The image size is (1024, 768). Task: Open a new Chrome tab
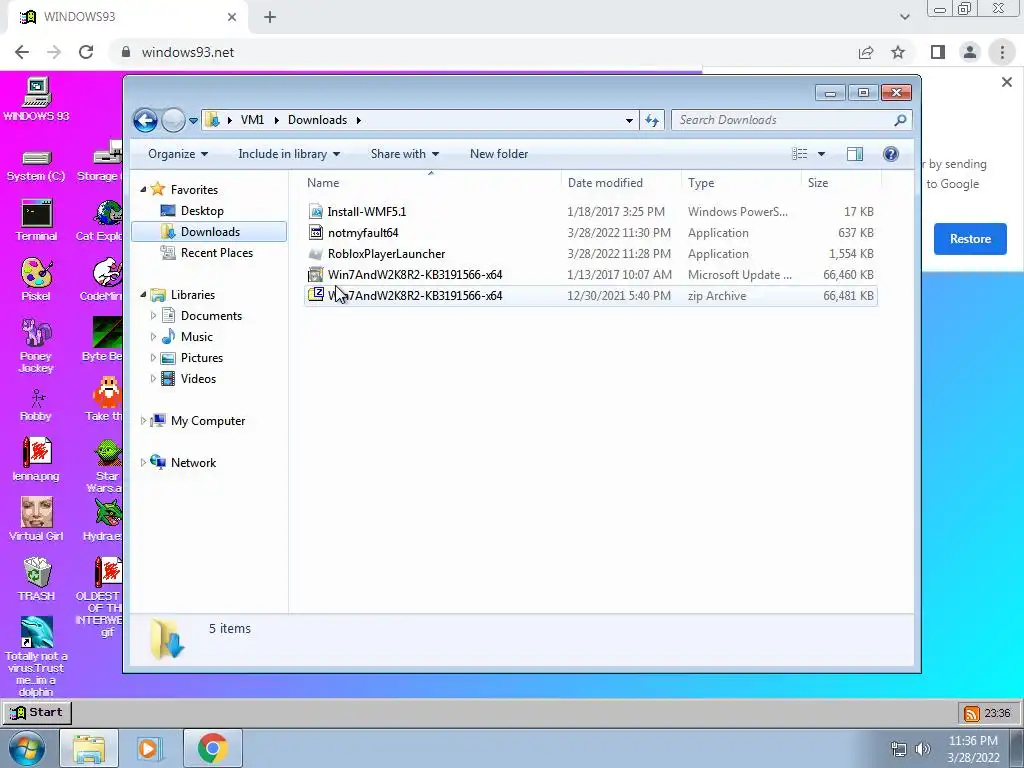tap(270, 17)
